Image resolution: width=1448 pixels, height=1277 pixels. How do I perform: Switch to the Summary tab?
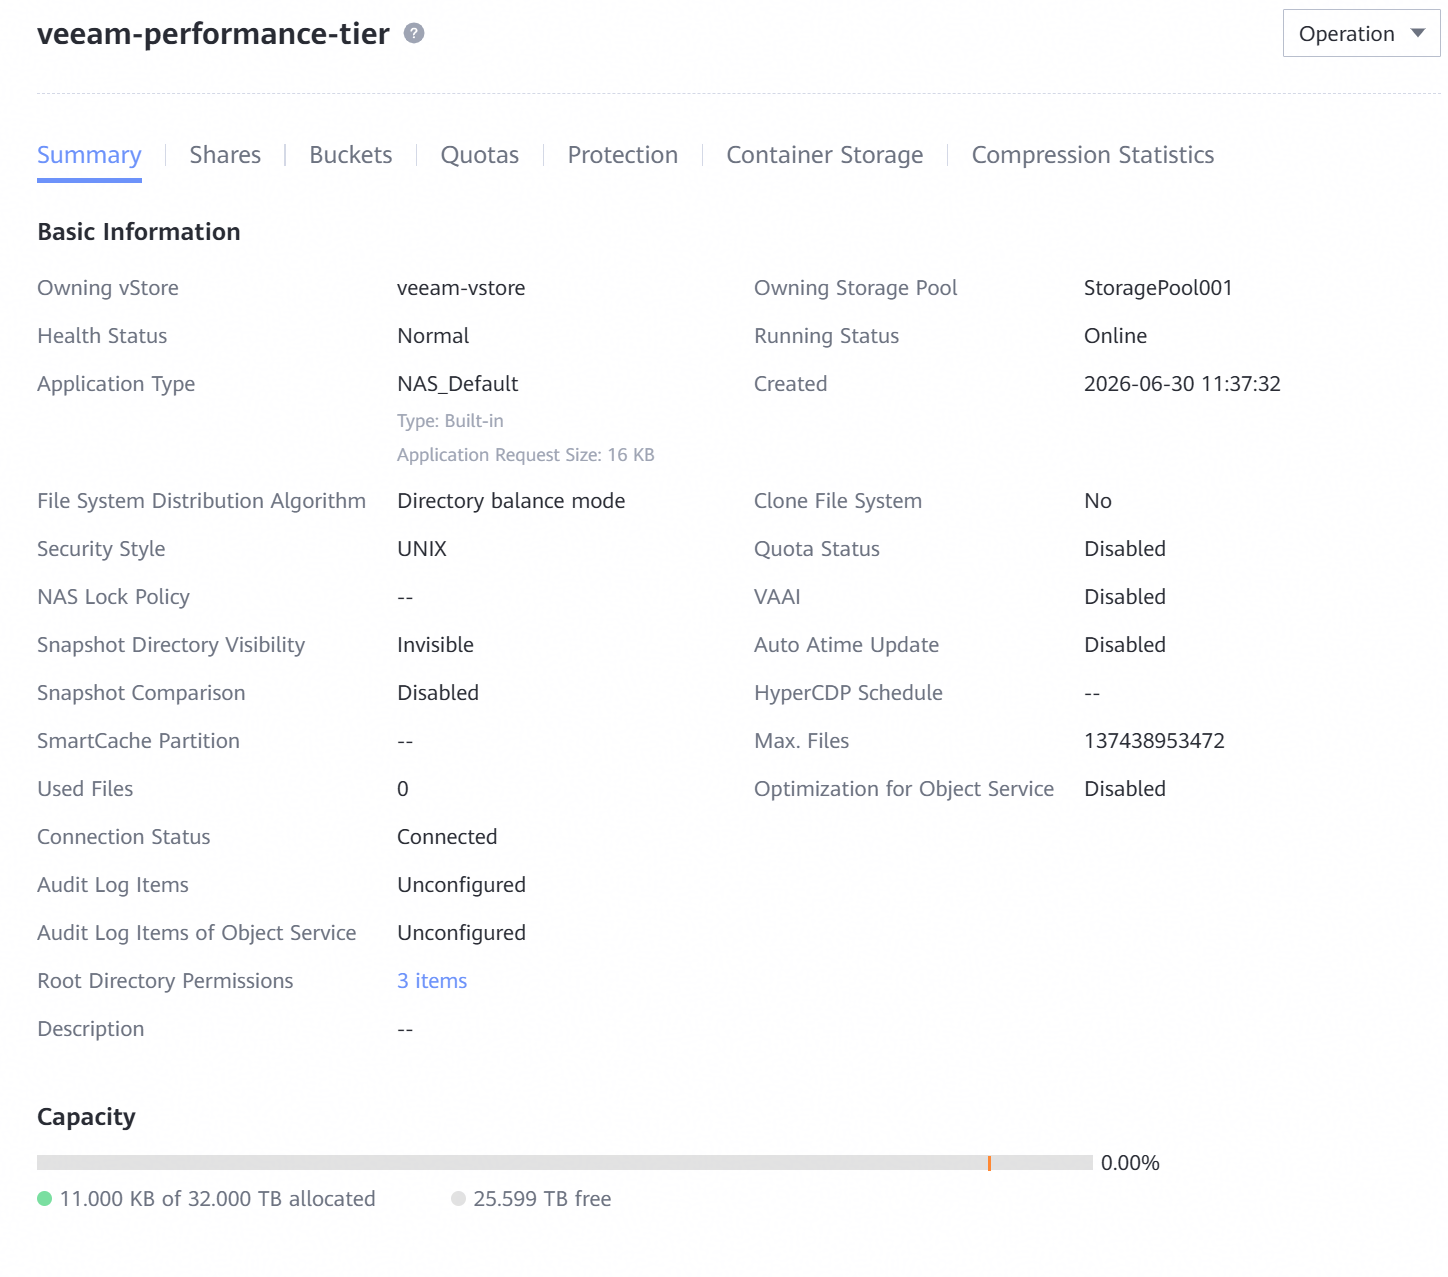(x=89, y=155)
